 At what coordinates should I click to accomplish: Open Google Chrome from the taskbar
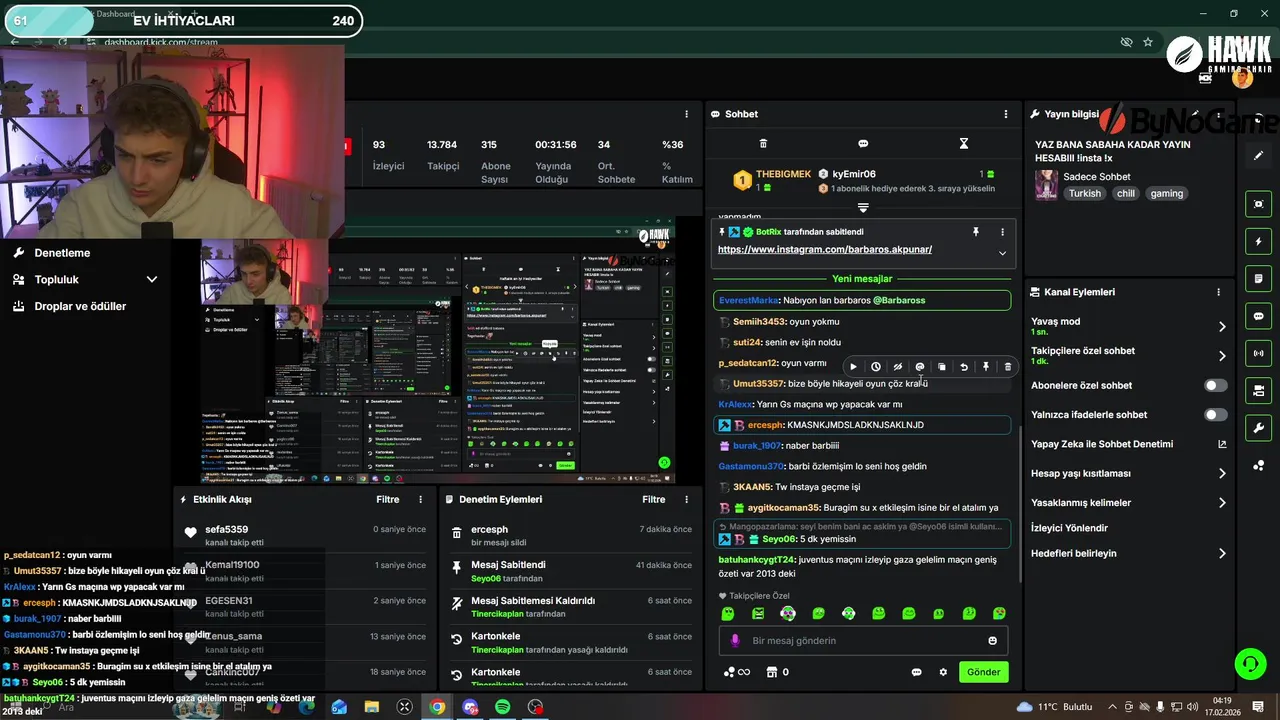pyautogui.click(x=437, y=707)
